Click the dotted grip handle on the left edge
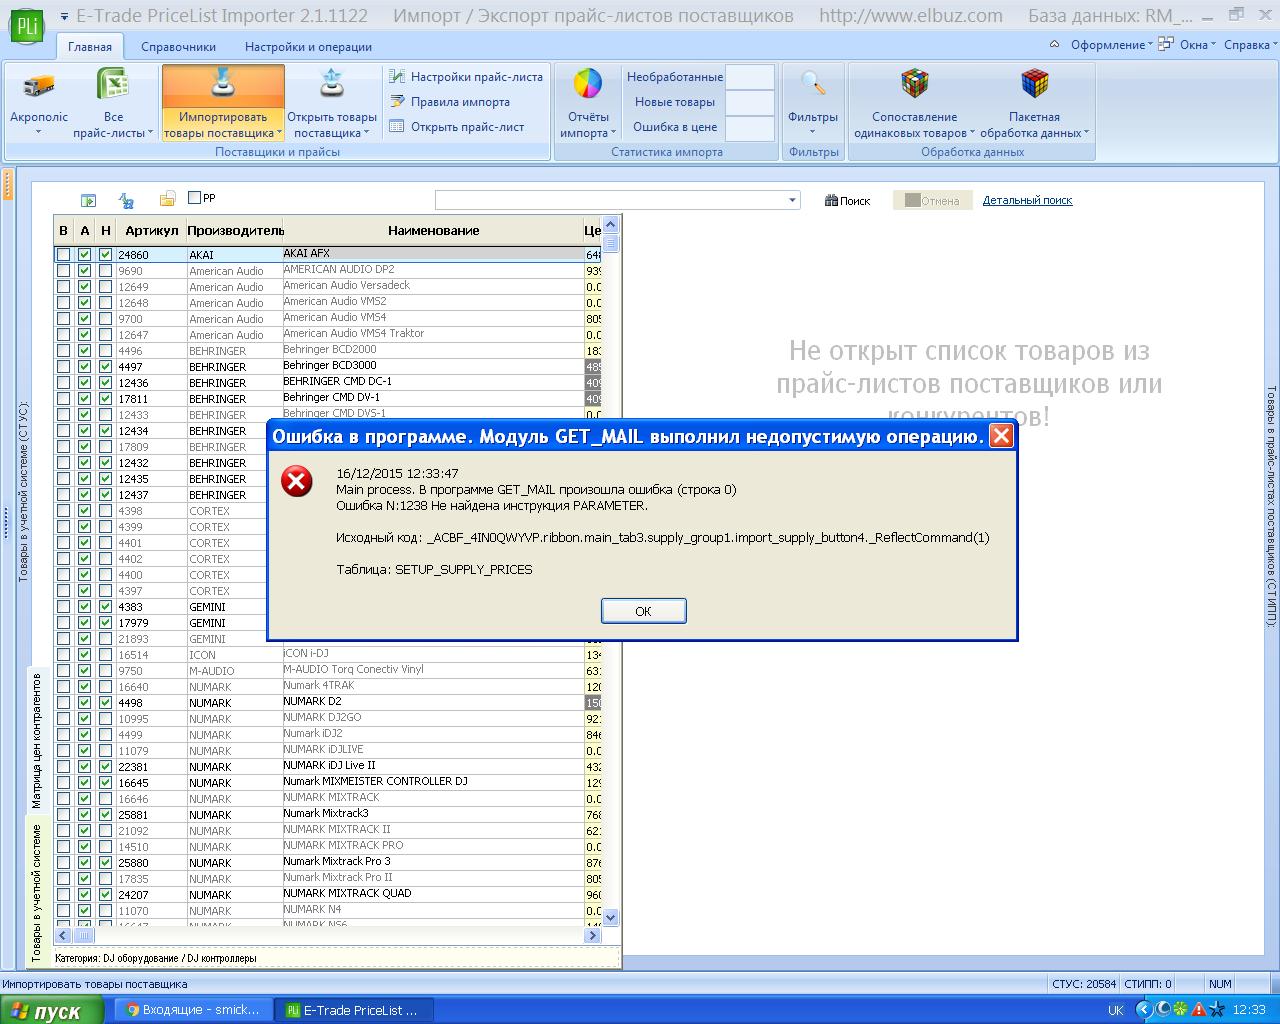Viewport: 1280px width, 1024px height. (x=8, y=524)
